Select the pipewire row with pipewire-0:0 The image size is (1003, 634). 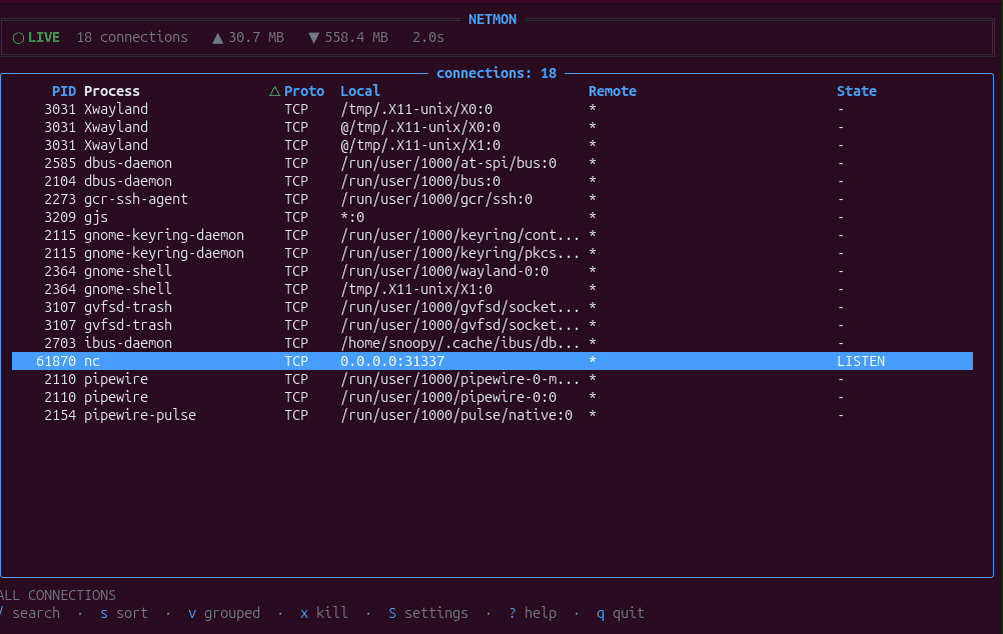point(492,397)
